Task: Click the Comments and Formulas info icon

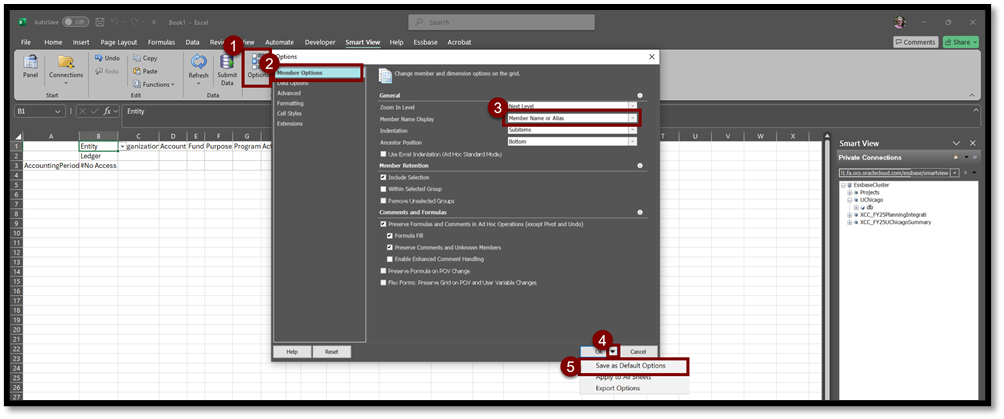Action: (640, 212)
